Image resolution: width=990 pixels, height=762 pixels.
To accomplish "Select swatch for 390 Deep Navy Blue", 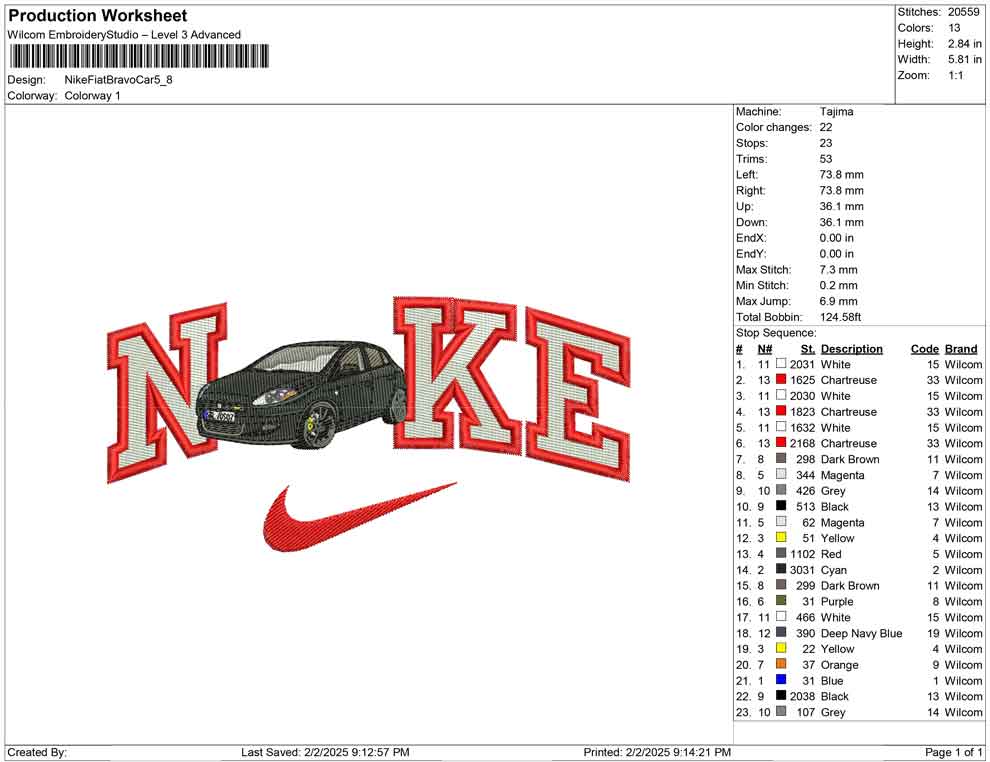I will click(781, 632).
